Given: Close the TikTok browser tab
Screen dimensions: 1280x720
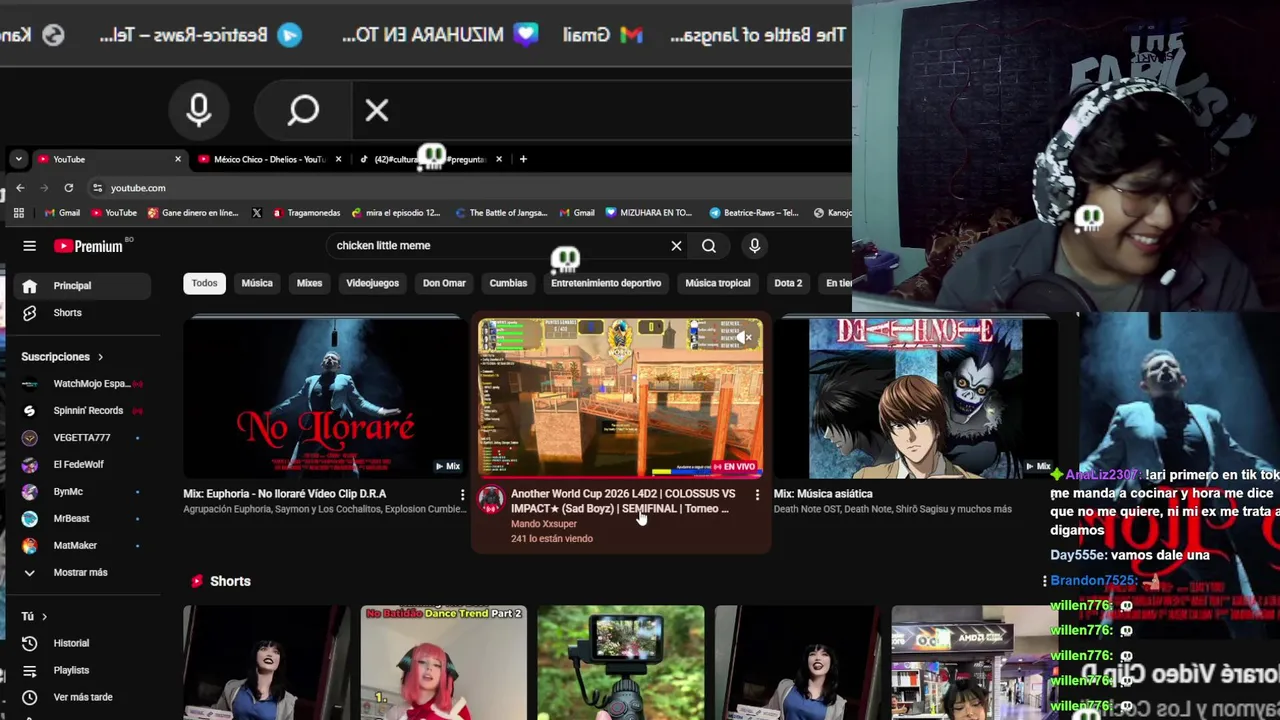Looking at the screenshot, I should click(x=499, y=159).
